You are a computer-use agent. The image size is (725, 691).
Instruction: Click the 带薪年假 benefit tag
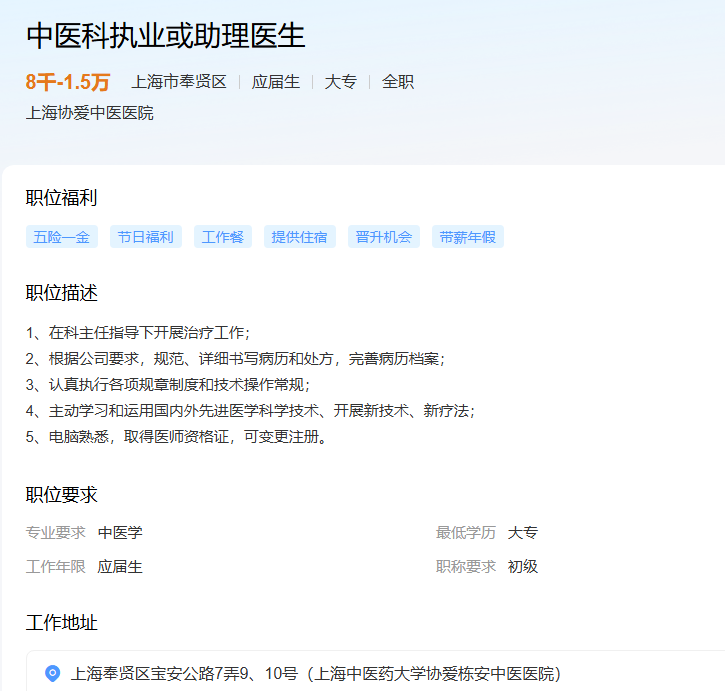point(468,237)
